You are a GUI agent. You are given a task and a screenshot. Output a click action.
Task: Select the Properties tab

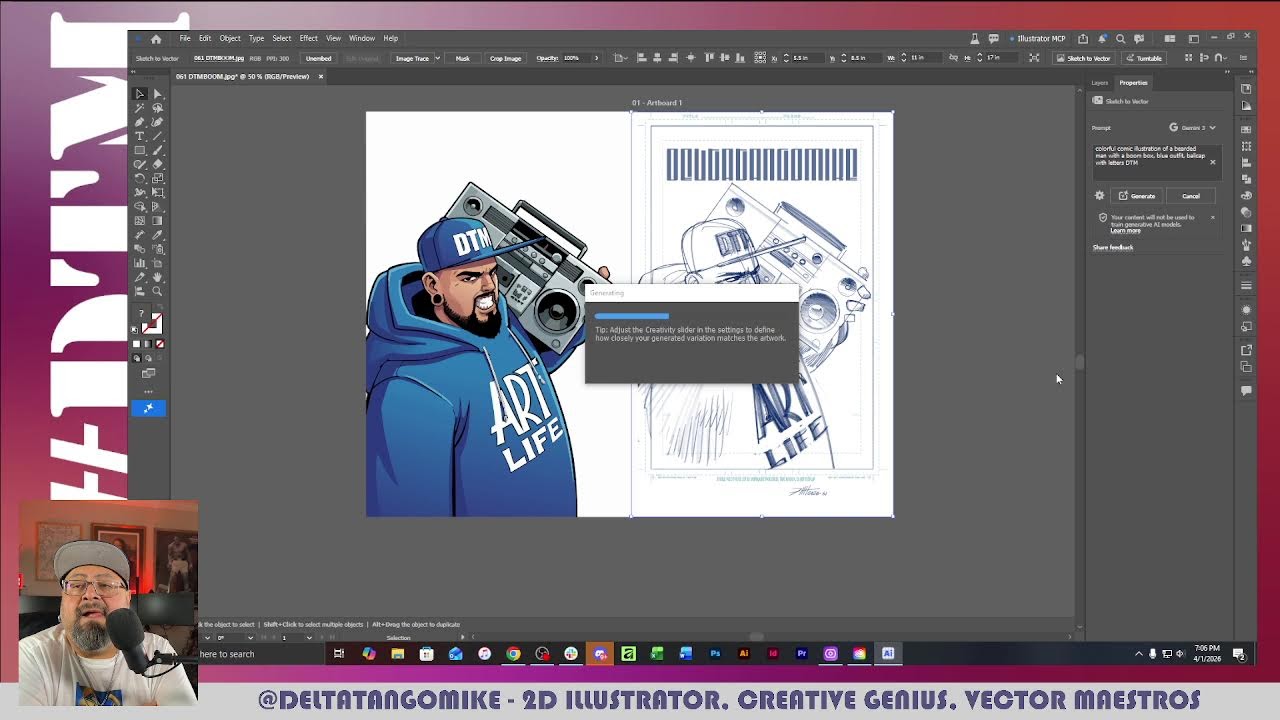point(1133,83)
